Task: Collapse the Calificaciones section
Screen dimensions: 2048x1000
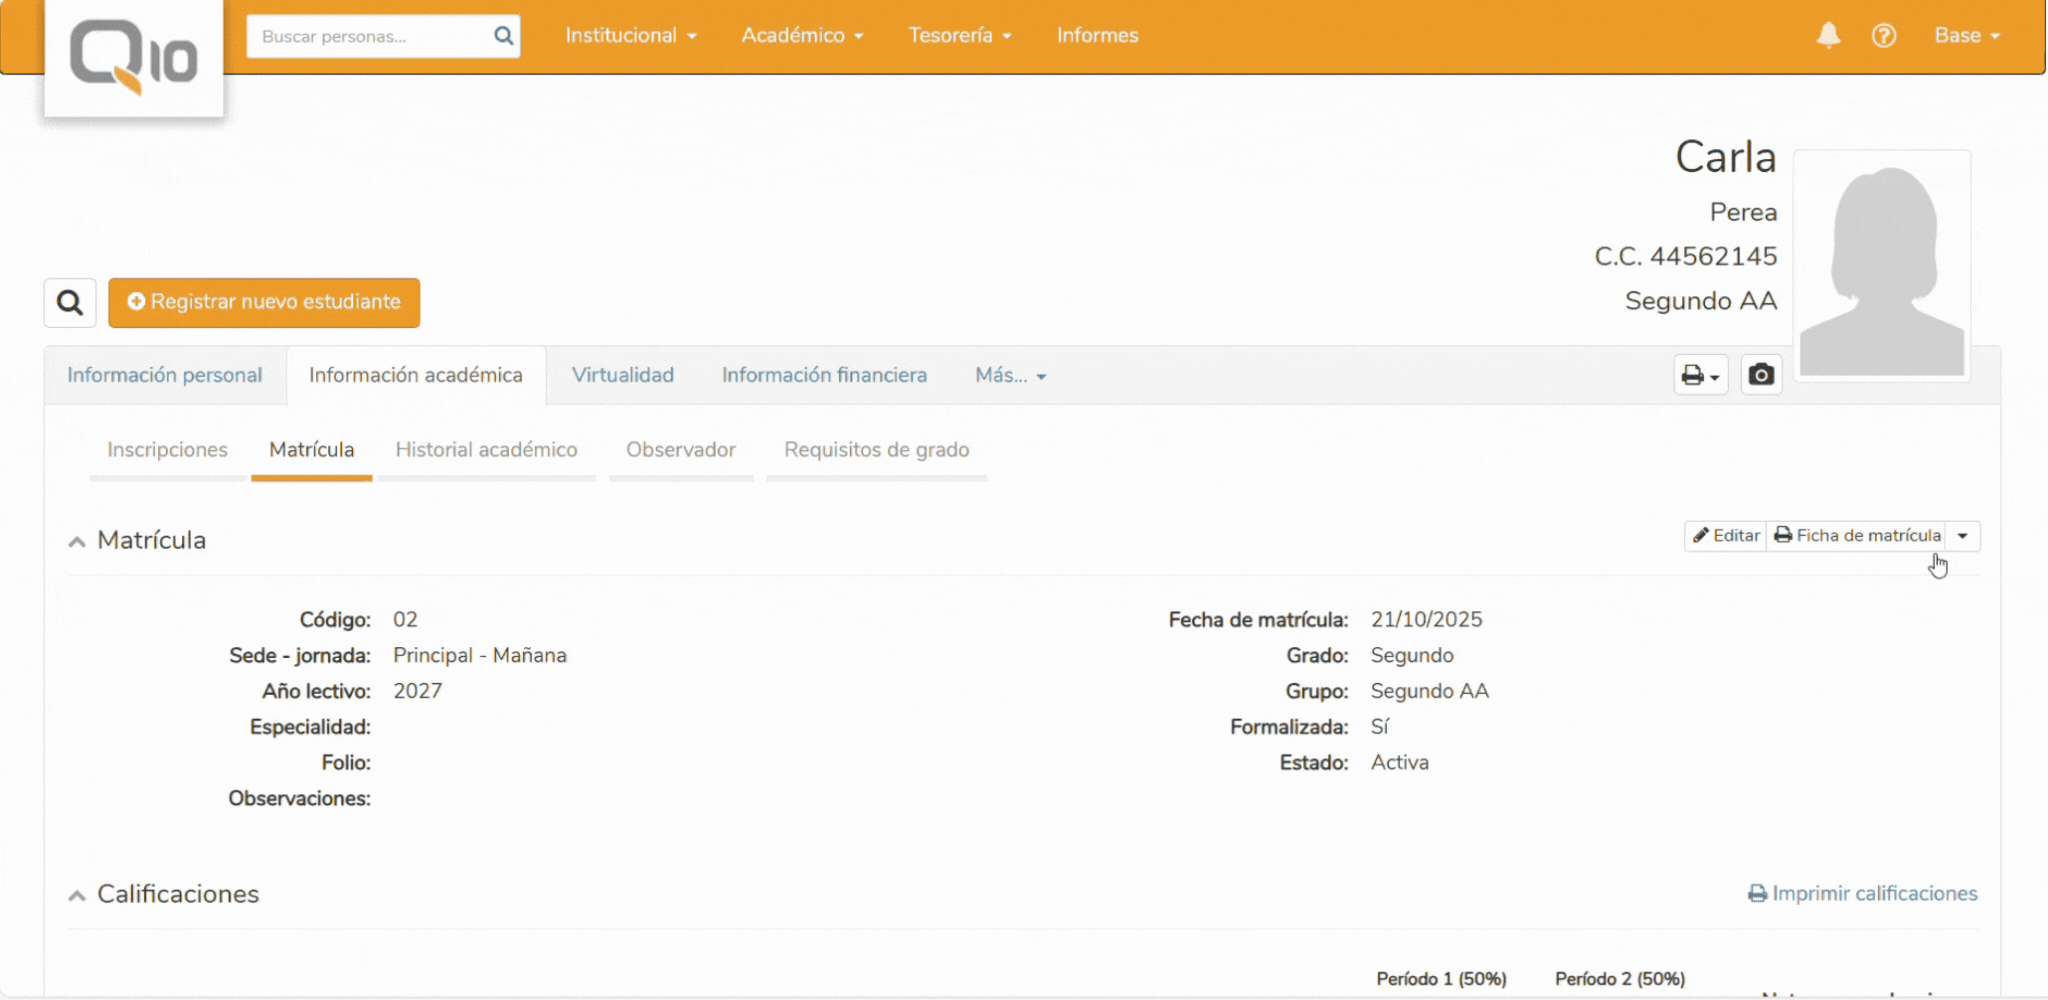Action: point(77,895)
